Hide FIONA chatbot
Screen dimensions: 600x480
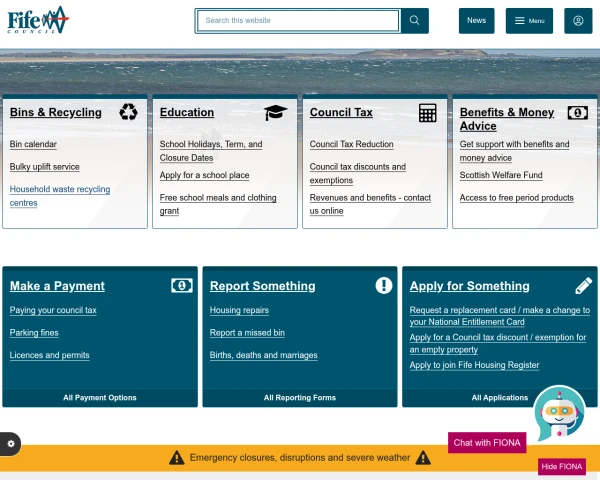562,467
